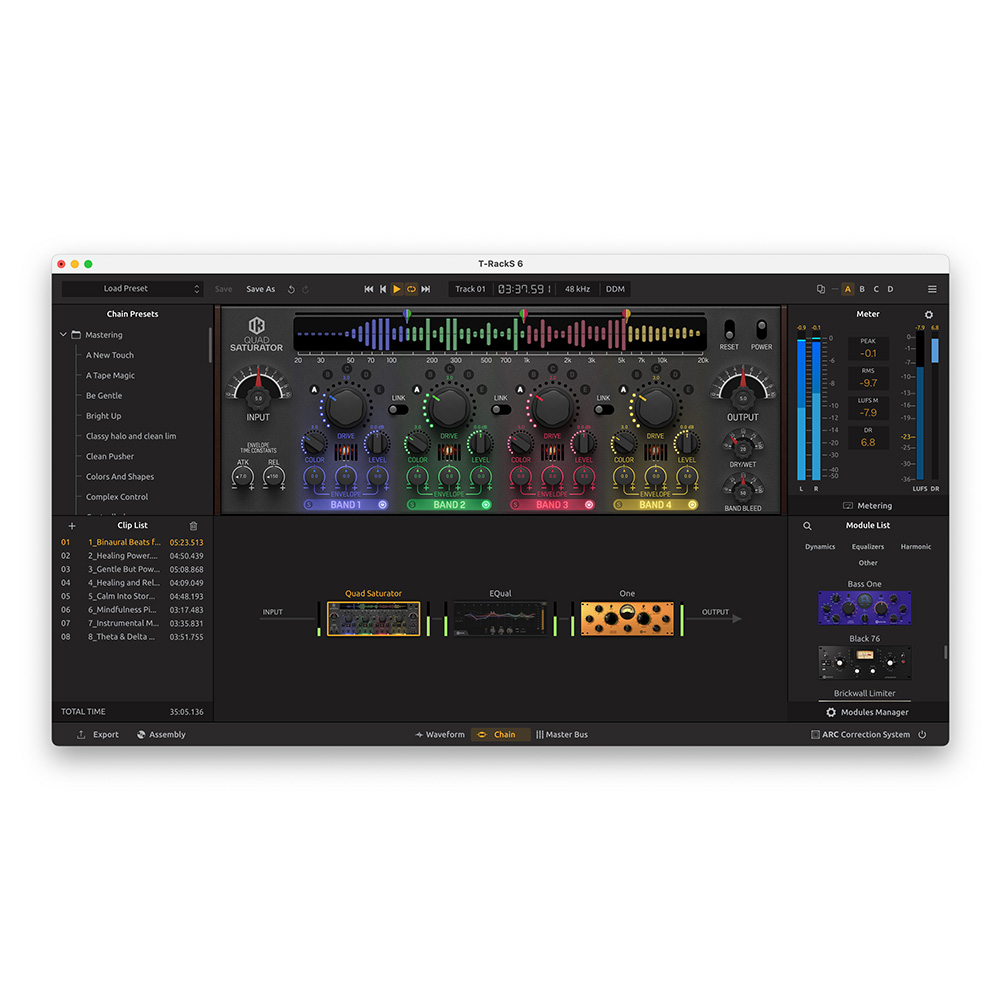Solo Band 4 with the S icon
1000x1000 pixels.
[619, 505]
